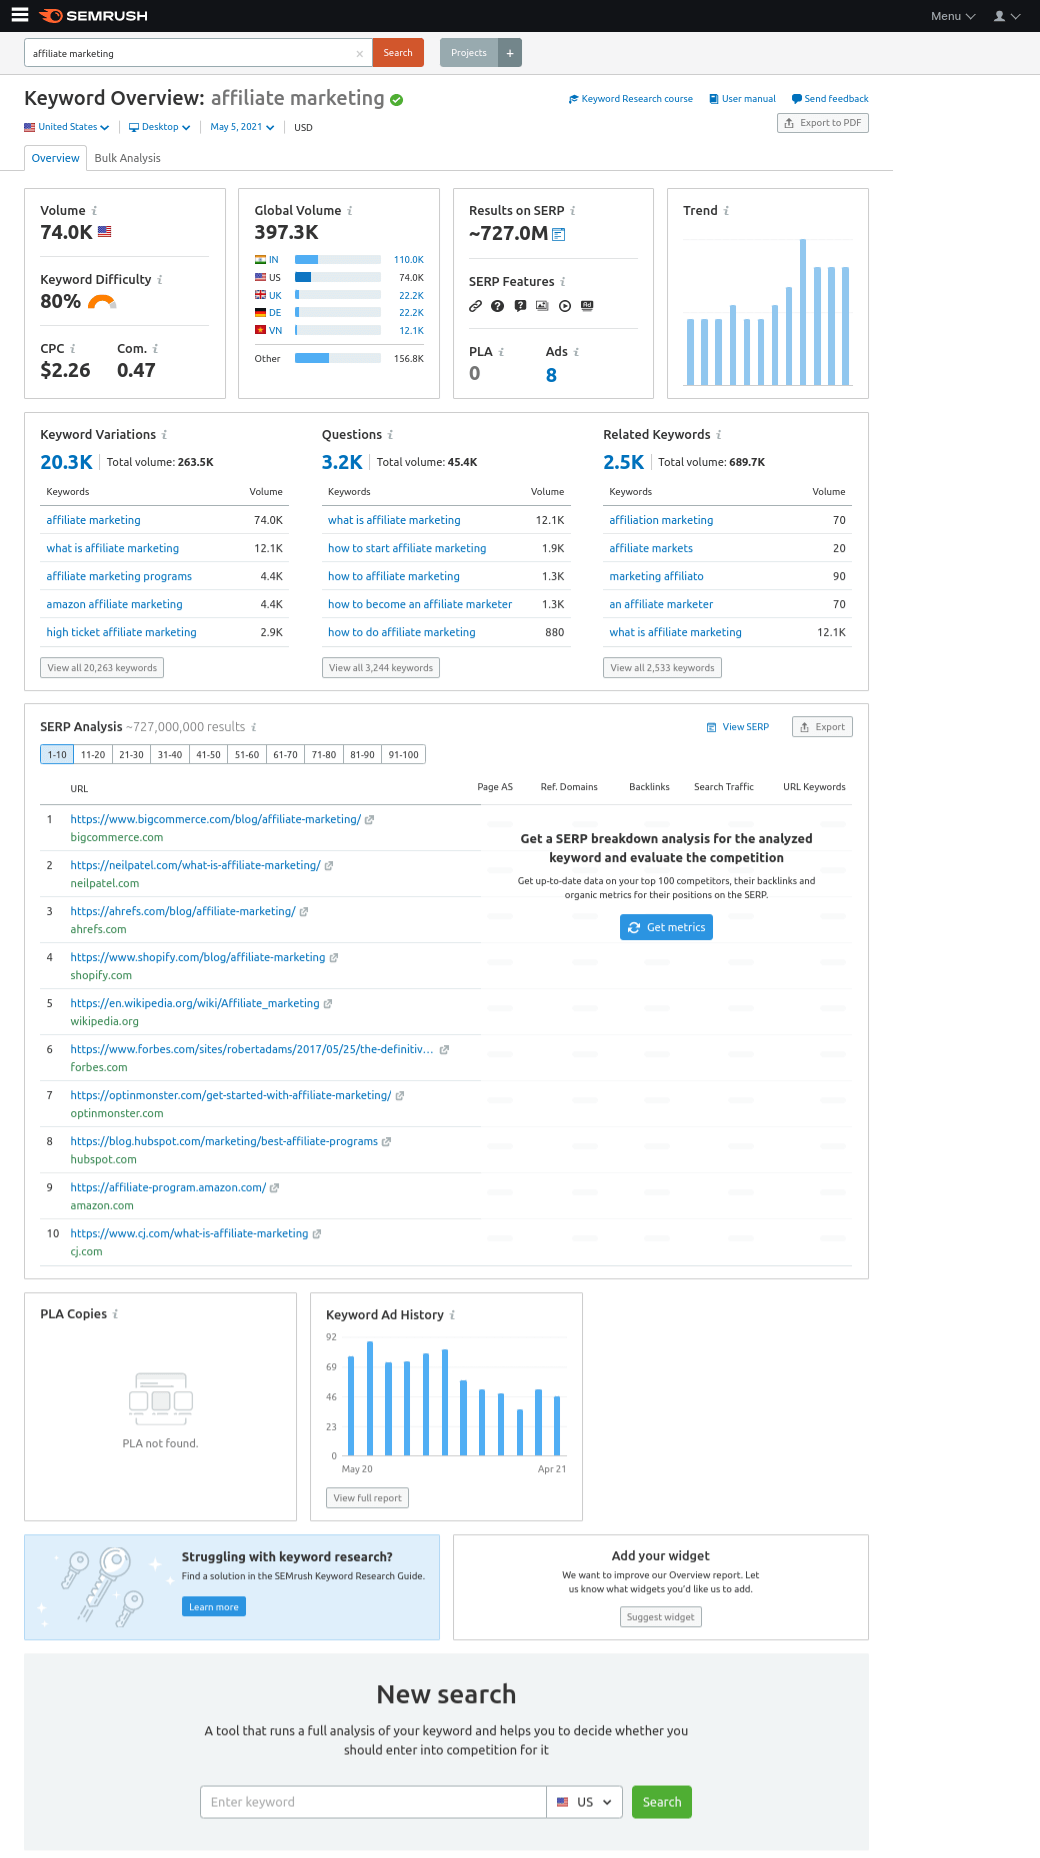
Task: Open the top-right Menu dropdown
Action: coord(953,16)
